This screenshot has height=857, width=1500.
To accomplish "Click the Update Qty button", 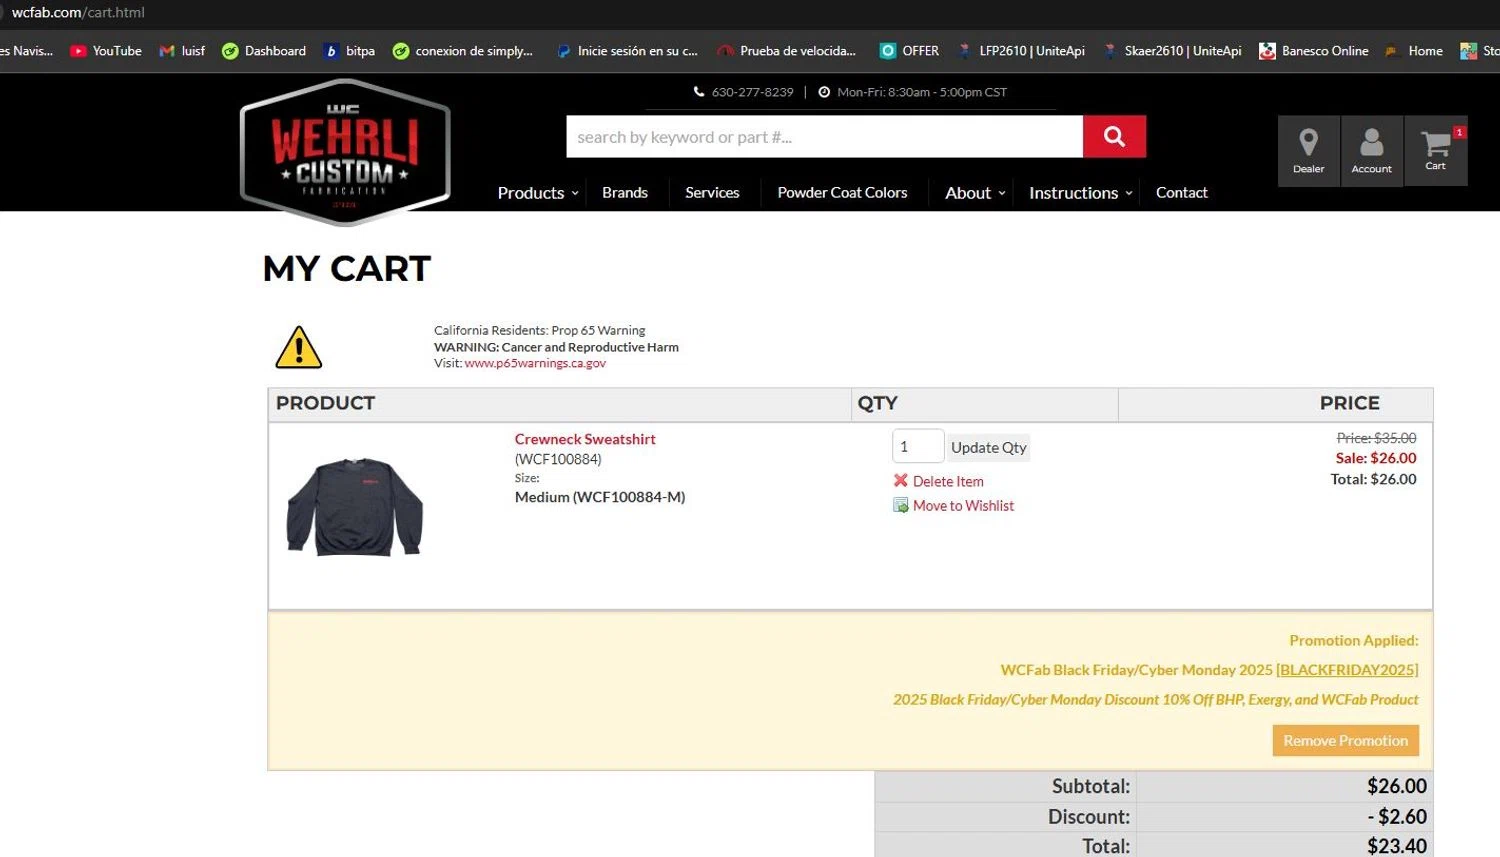I will tap(989, 447).
